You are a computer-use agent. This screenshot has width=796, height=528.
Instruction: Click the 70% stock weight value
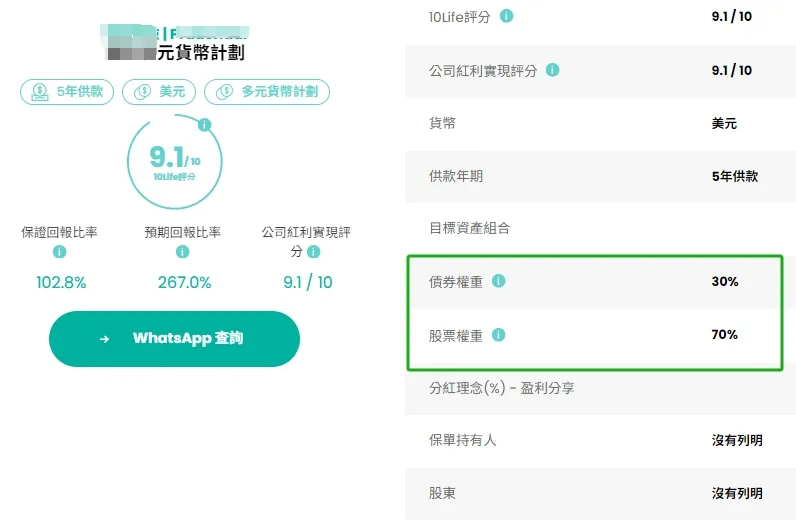tap(725, 335)
